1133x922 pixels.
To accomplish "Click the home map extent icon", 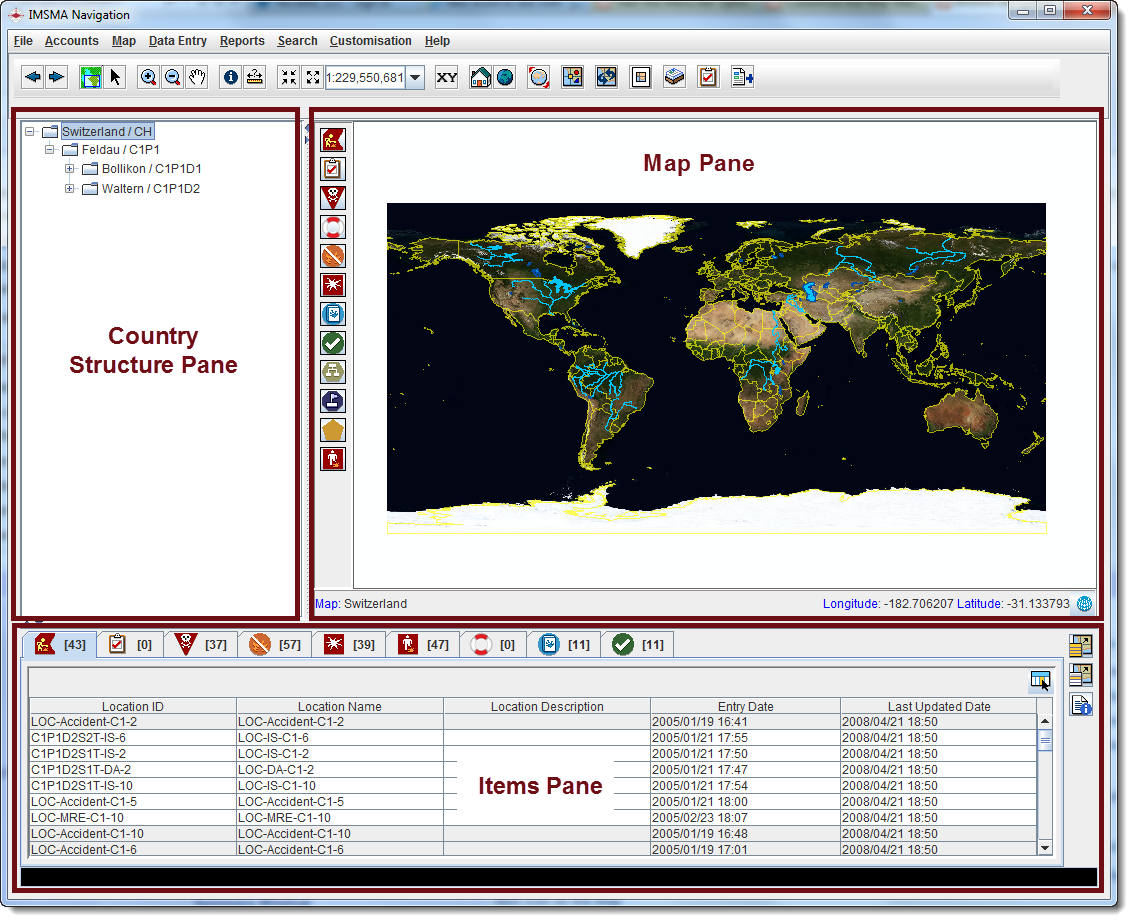I will pos(481,78).
